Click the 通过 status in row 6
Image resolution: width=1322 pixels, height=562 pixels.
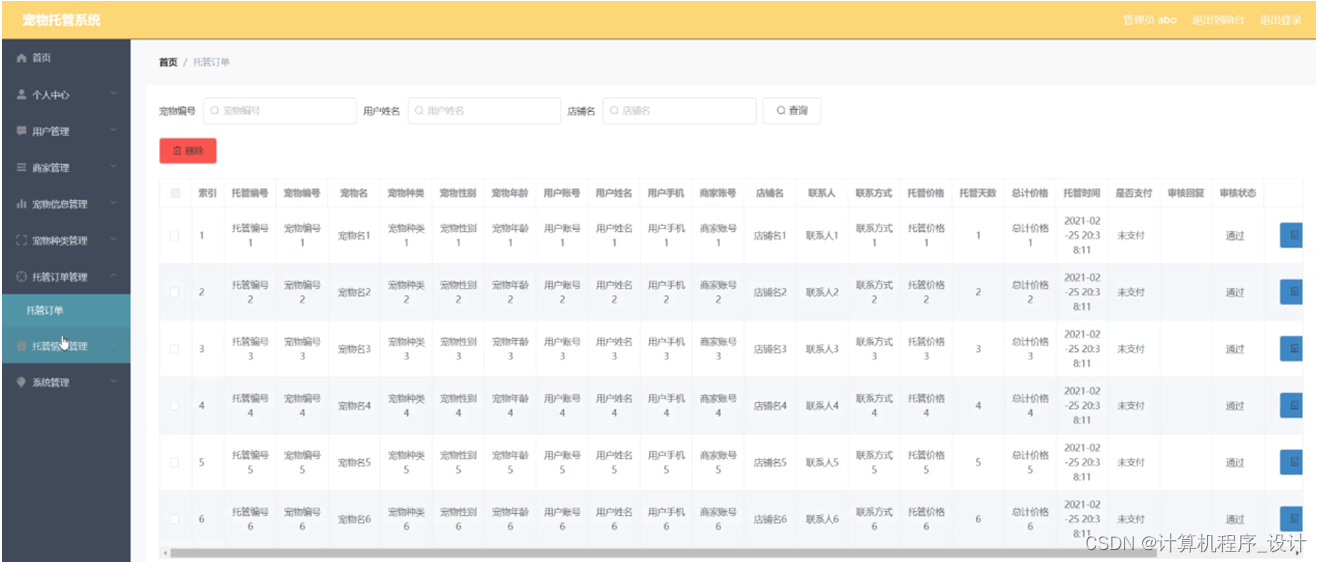click(1235, 520)
